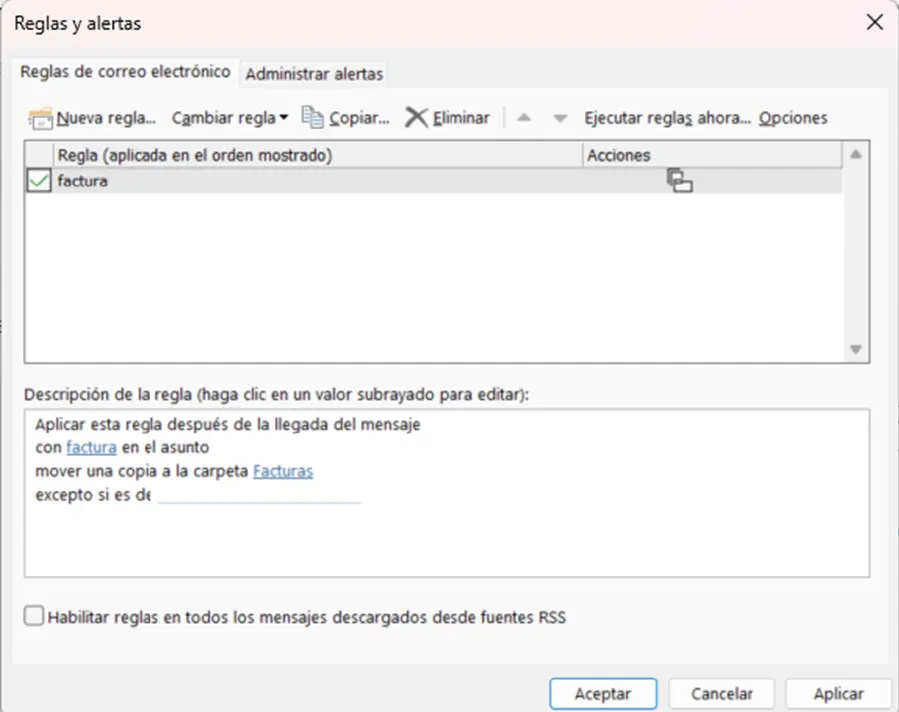Confirm with the Aceptar button

point(603,694)
